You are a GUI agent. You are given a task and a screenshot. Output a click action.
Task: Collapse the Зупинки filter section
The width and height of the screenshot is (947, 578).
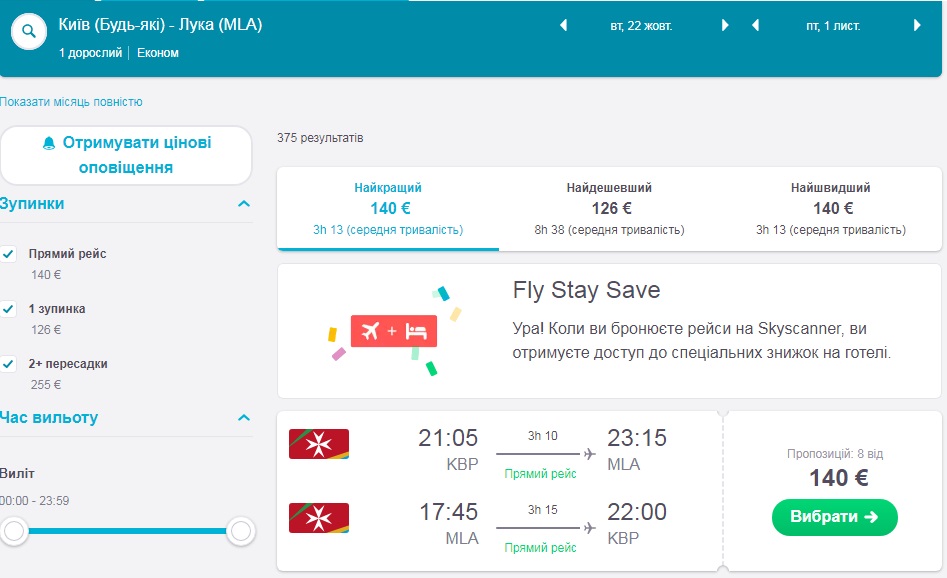(243, 204)
